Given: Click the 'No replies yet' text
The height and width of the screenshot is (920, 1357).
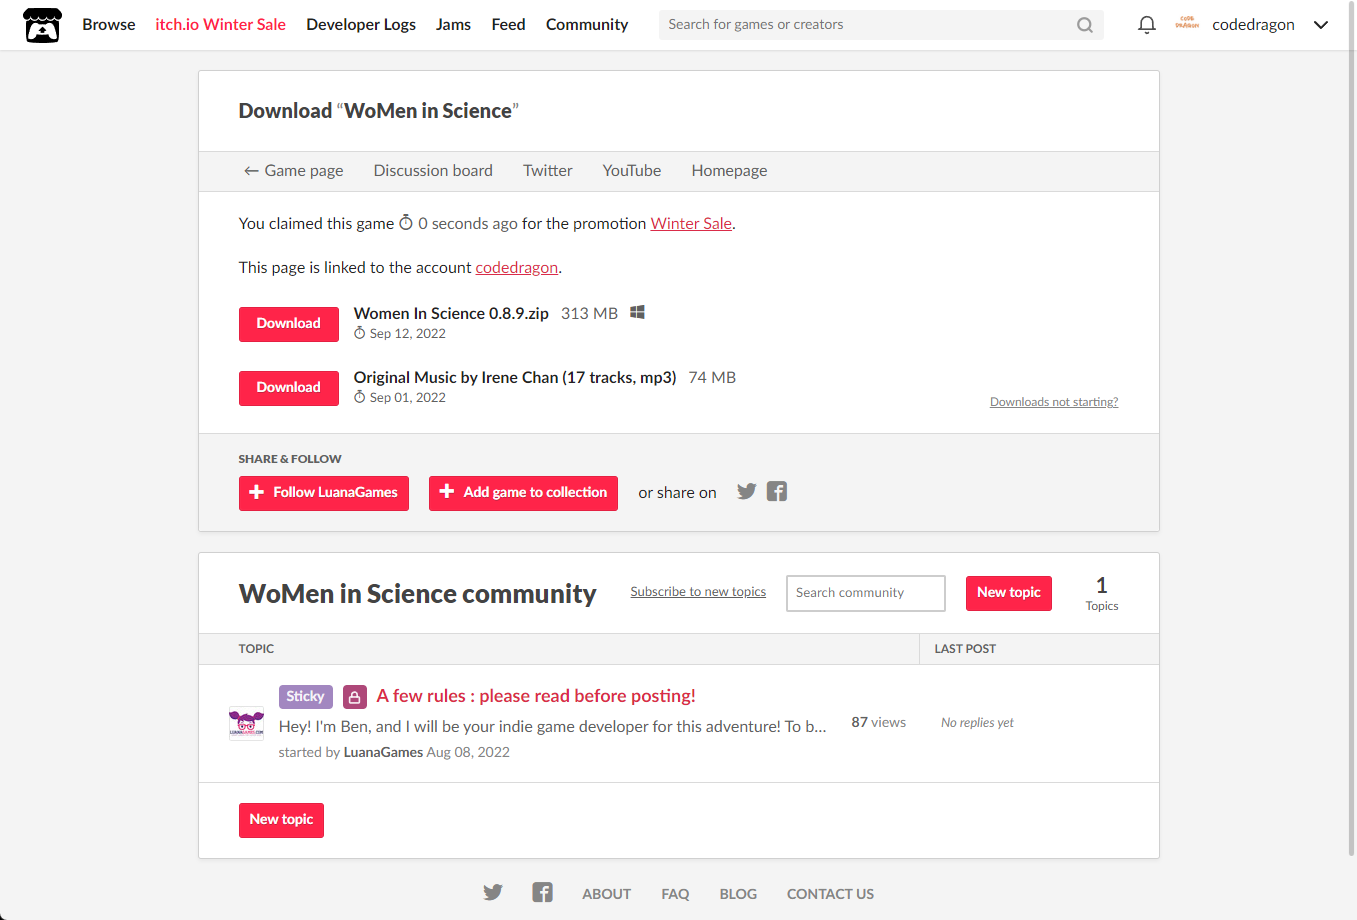Looking at the screenshot, I should coord(977,723).
